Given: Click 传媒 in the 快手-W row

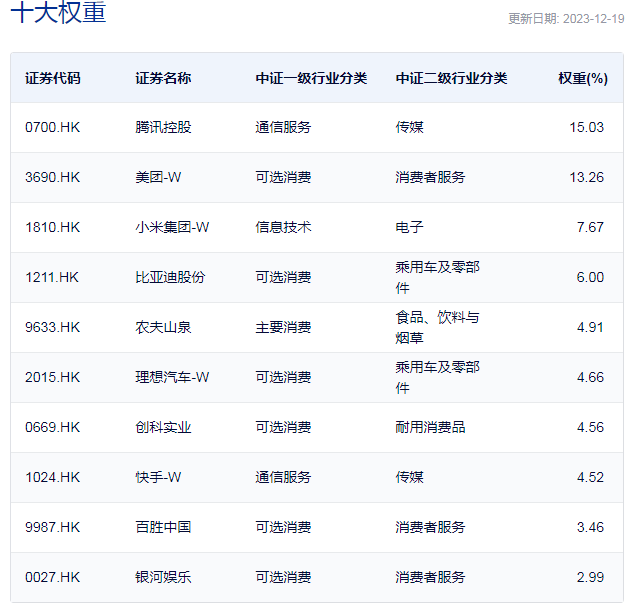Looking at the screenshot, I should click(409, 477).
